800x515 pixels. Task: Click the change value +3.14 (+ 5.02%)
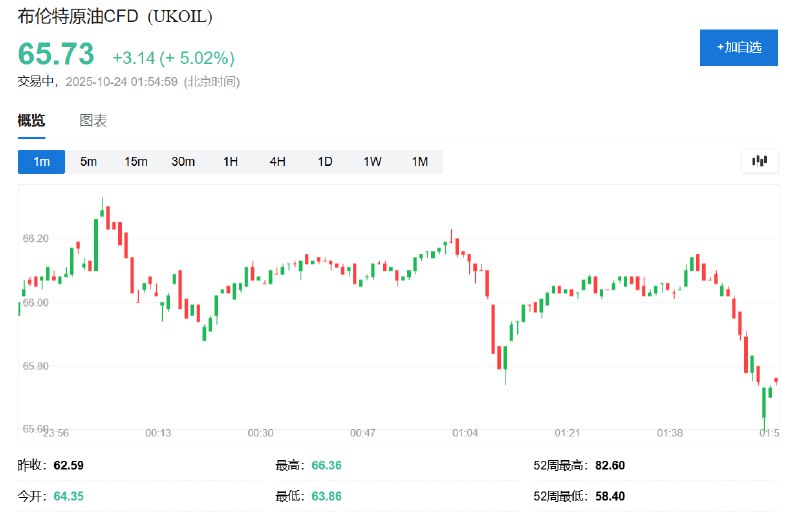[173, 58]
